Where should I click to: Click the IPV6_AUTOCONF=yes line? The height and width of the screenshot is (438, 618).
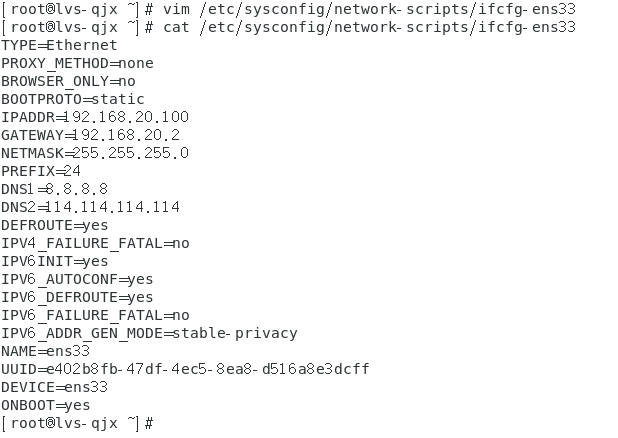pyautogui.click(x=77, y=279)
